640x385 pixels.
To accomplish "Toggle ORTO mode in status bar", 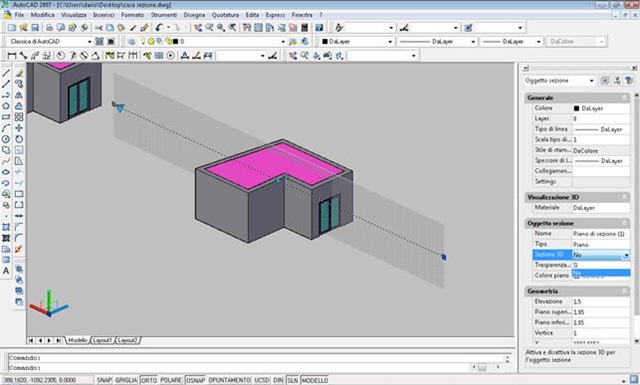I will [149, 380].
